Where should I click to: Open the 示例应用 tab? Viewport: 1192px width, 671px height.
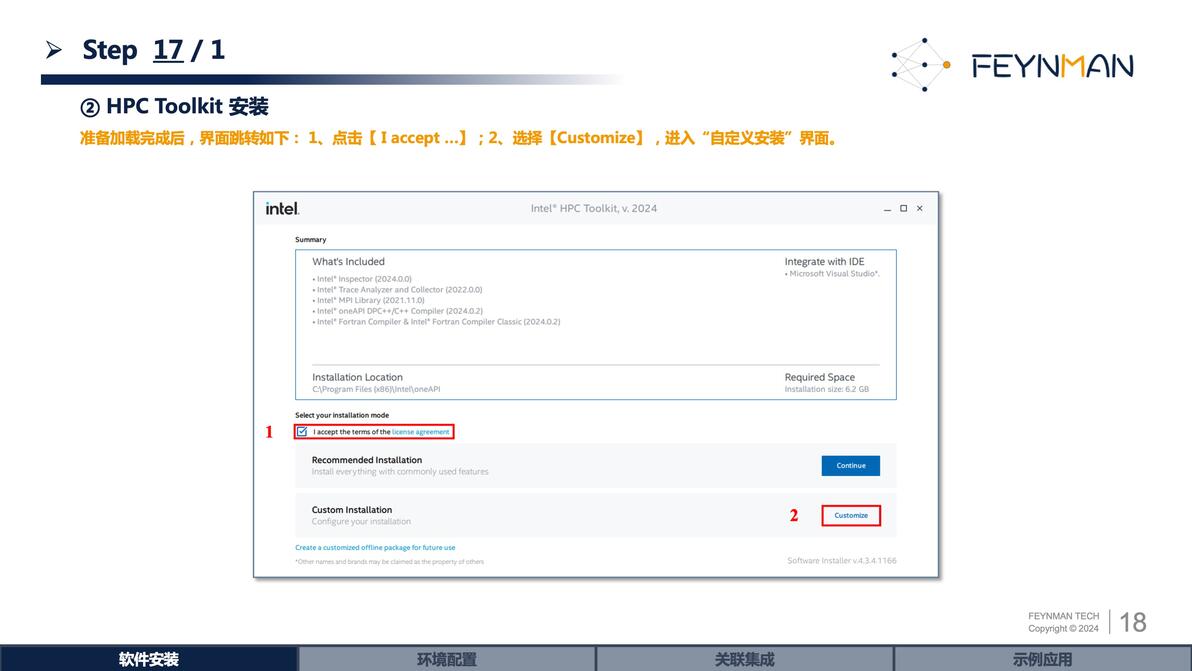[x=1042, y=659]
